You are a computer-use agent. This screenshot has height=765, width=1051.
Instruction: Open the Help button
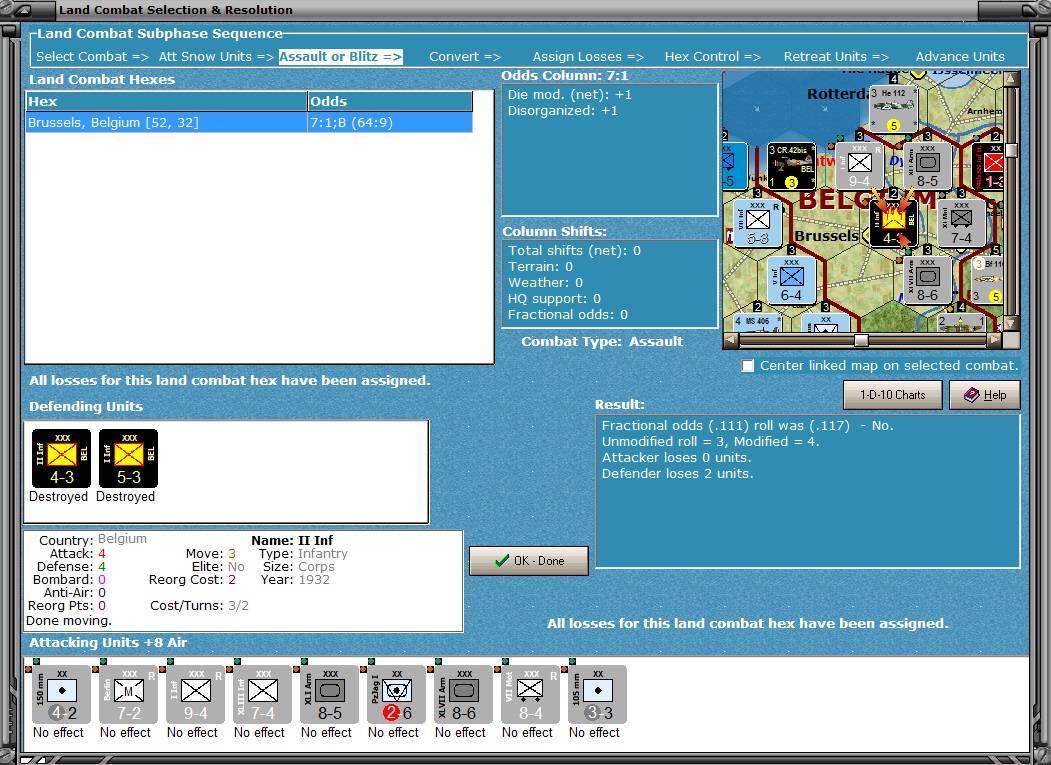(x=985, y=395)
